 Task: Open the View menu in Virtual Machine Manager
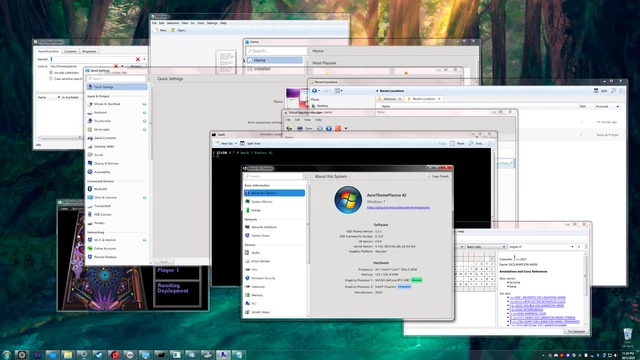(x=307, y=120)
